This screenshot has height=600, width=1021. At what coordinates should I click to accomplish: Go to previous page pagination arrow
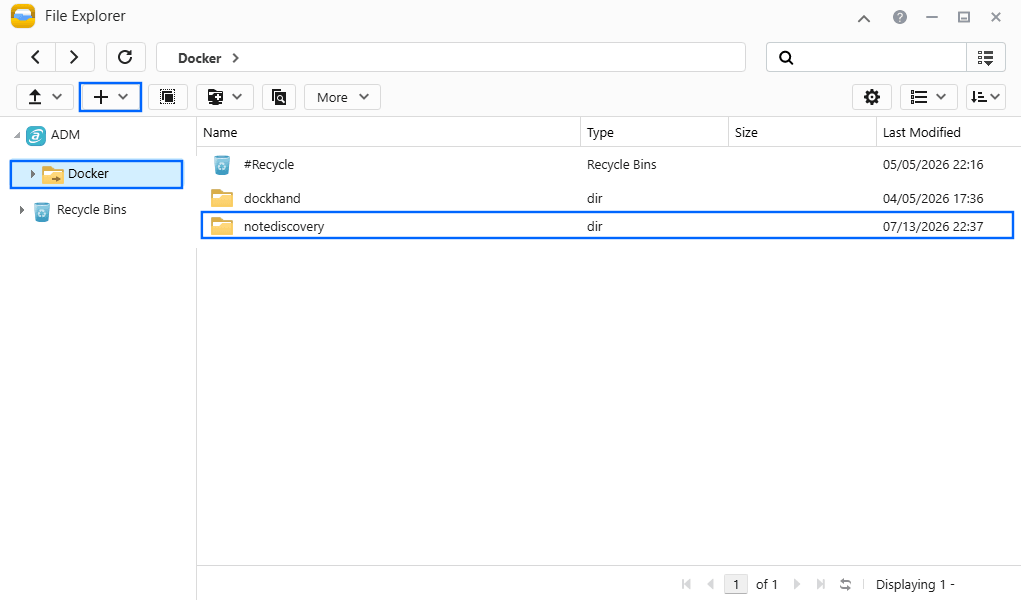(x=710, y=584)
